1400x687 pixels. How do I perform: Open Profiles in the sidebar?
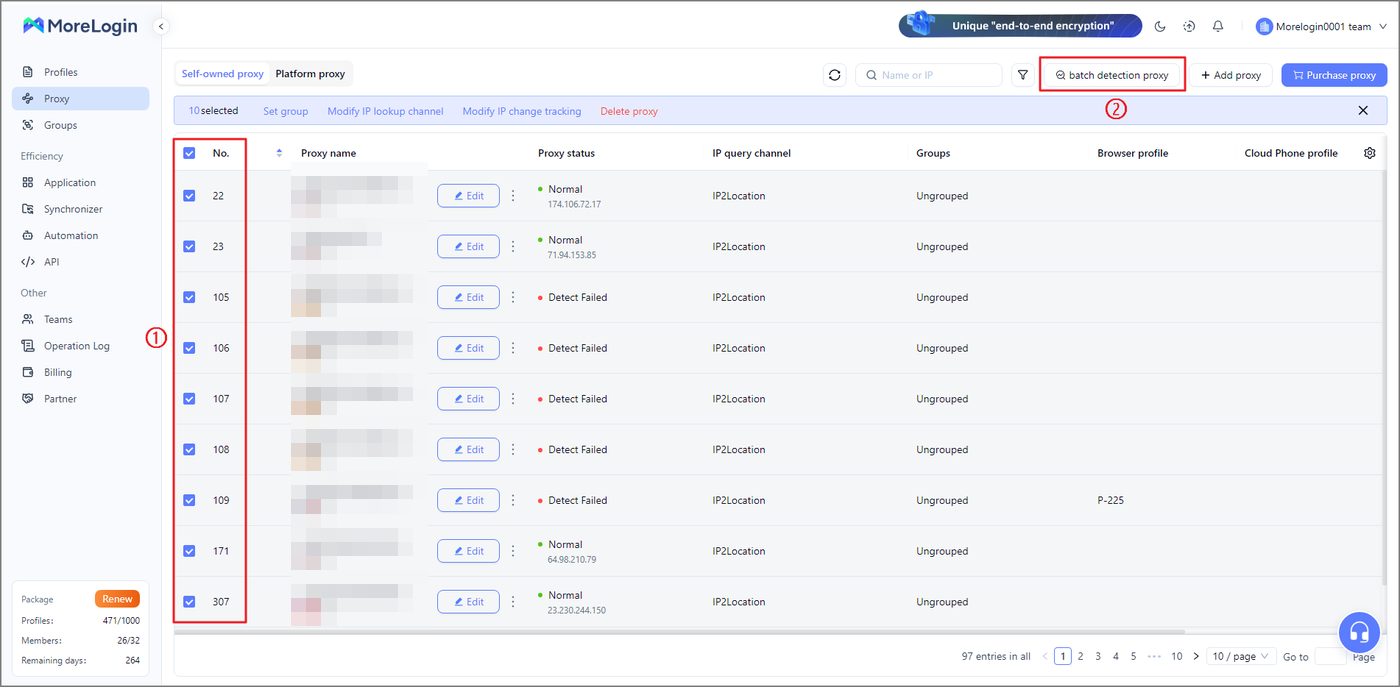click(x=80, y=72)
